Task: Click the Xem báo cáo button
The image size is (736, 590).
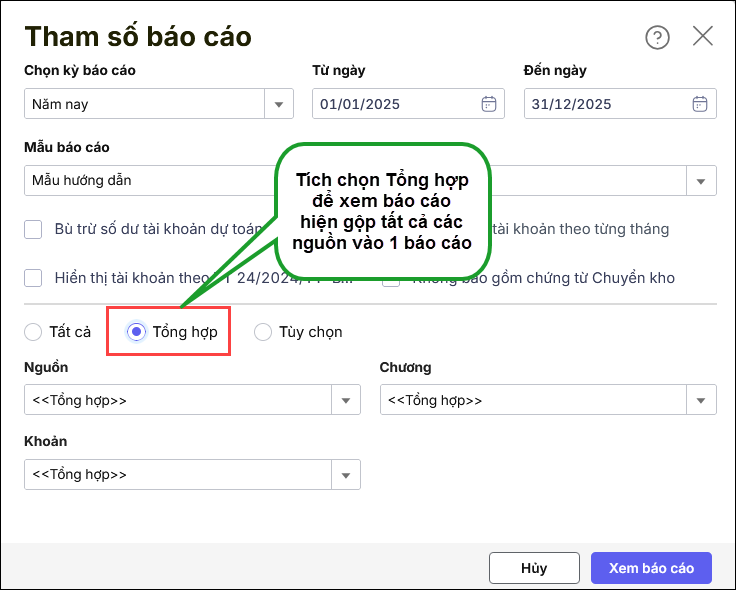Action: coord(651,568)
